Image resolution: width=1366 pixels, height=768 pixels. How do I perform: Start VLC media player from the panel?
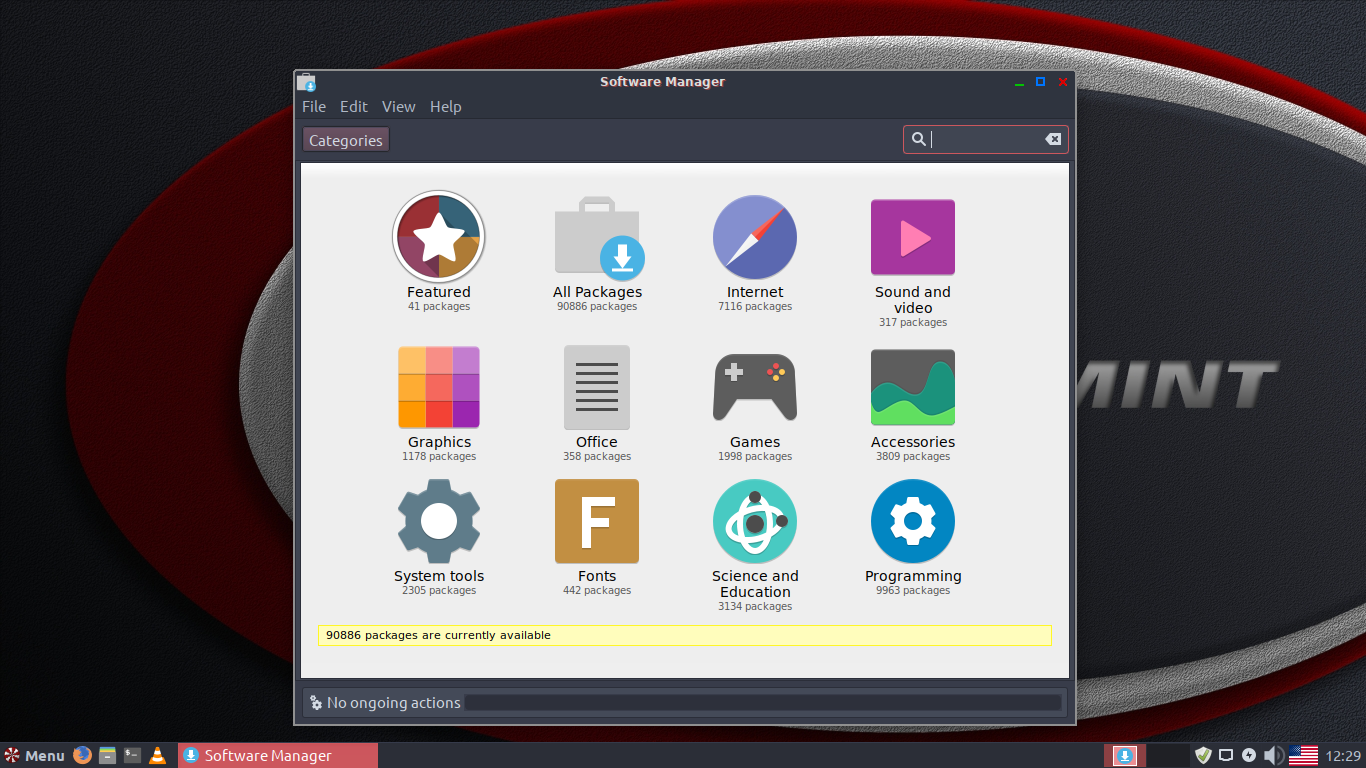pyautogui.click(x=157, y=755)
